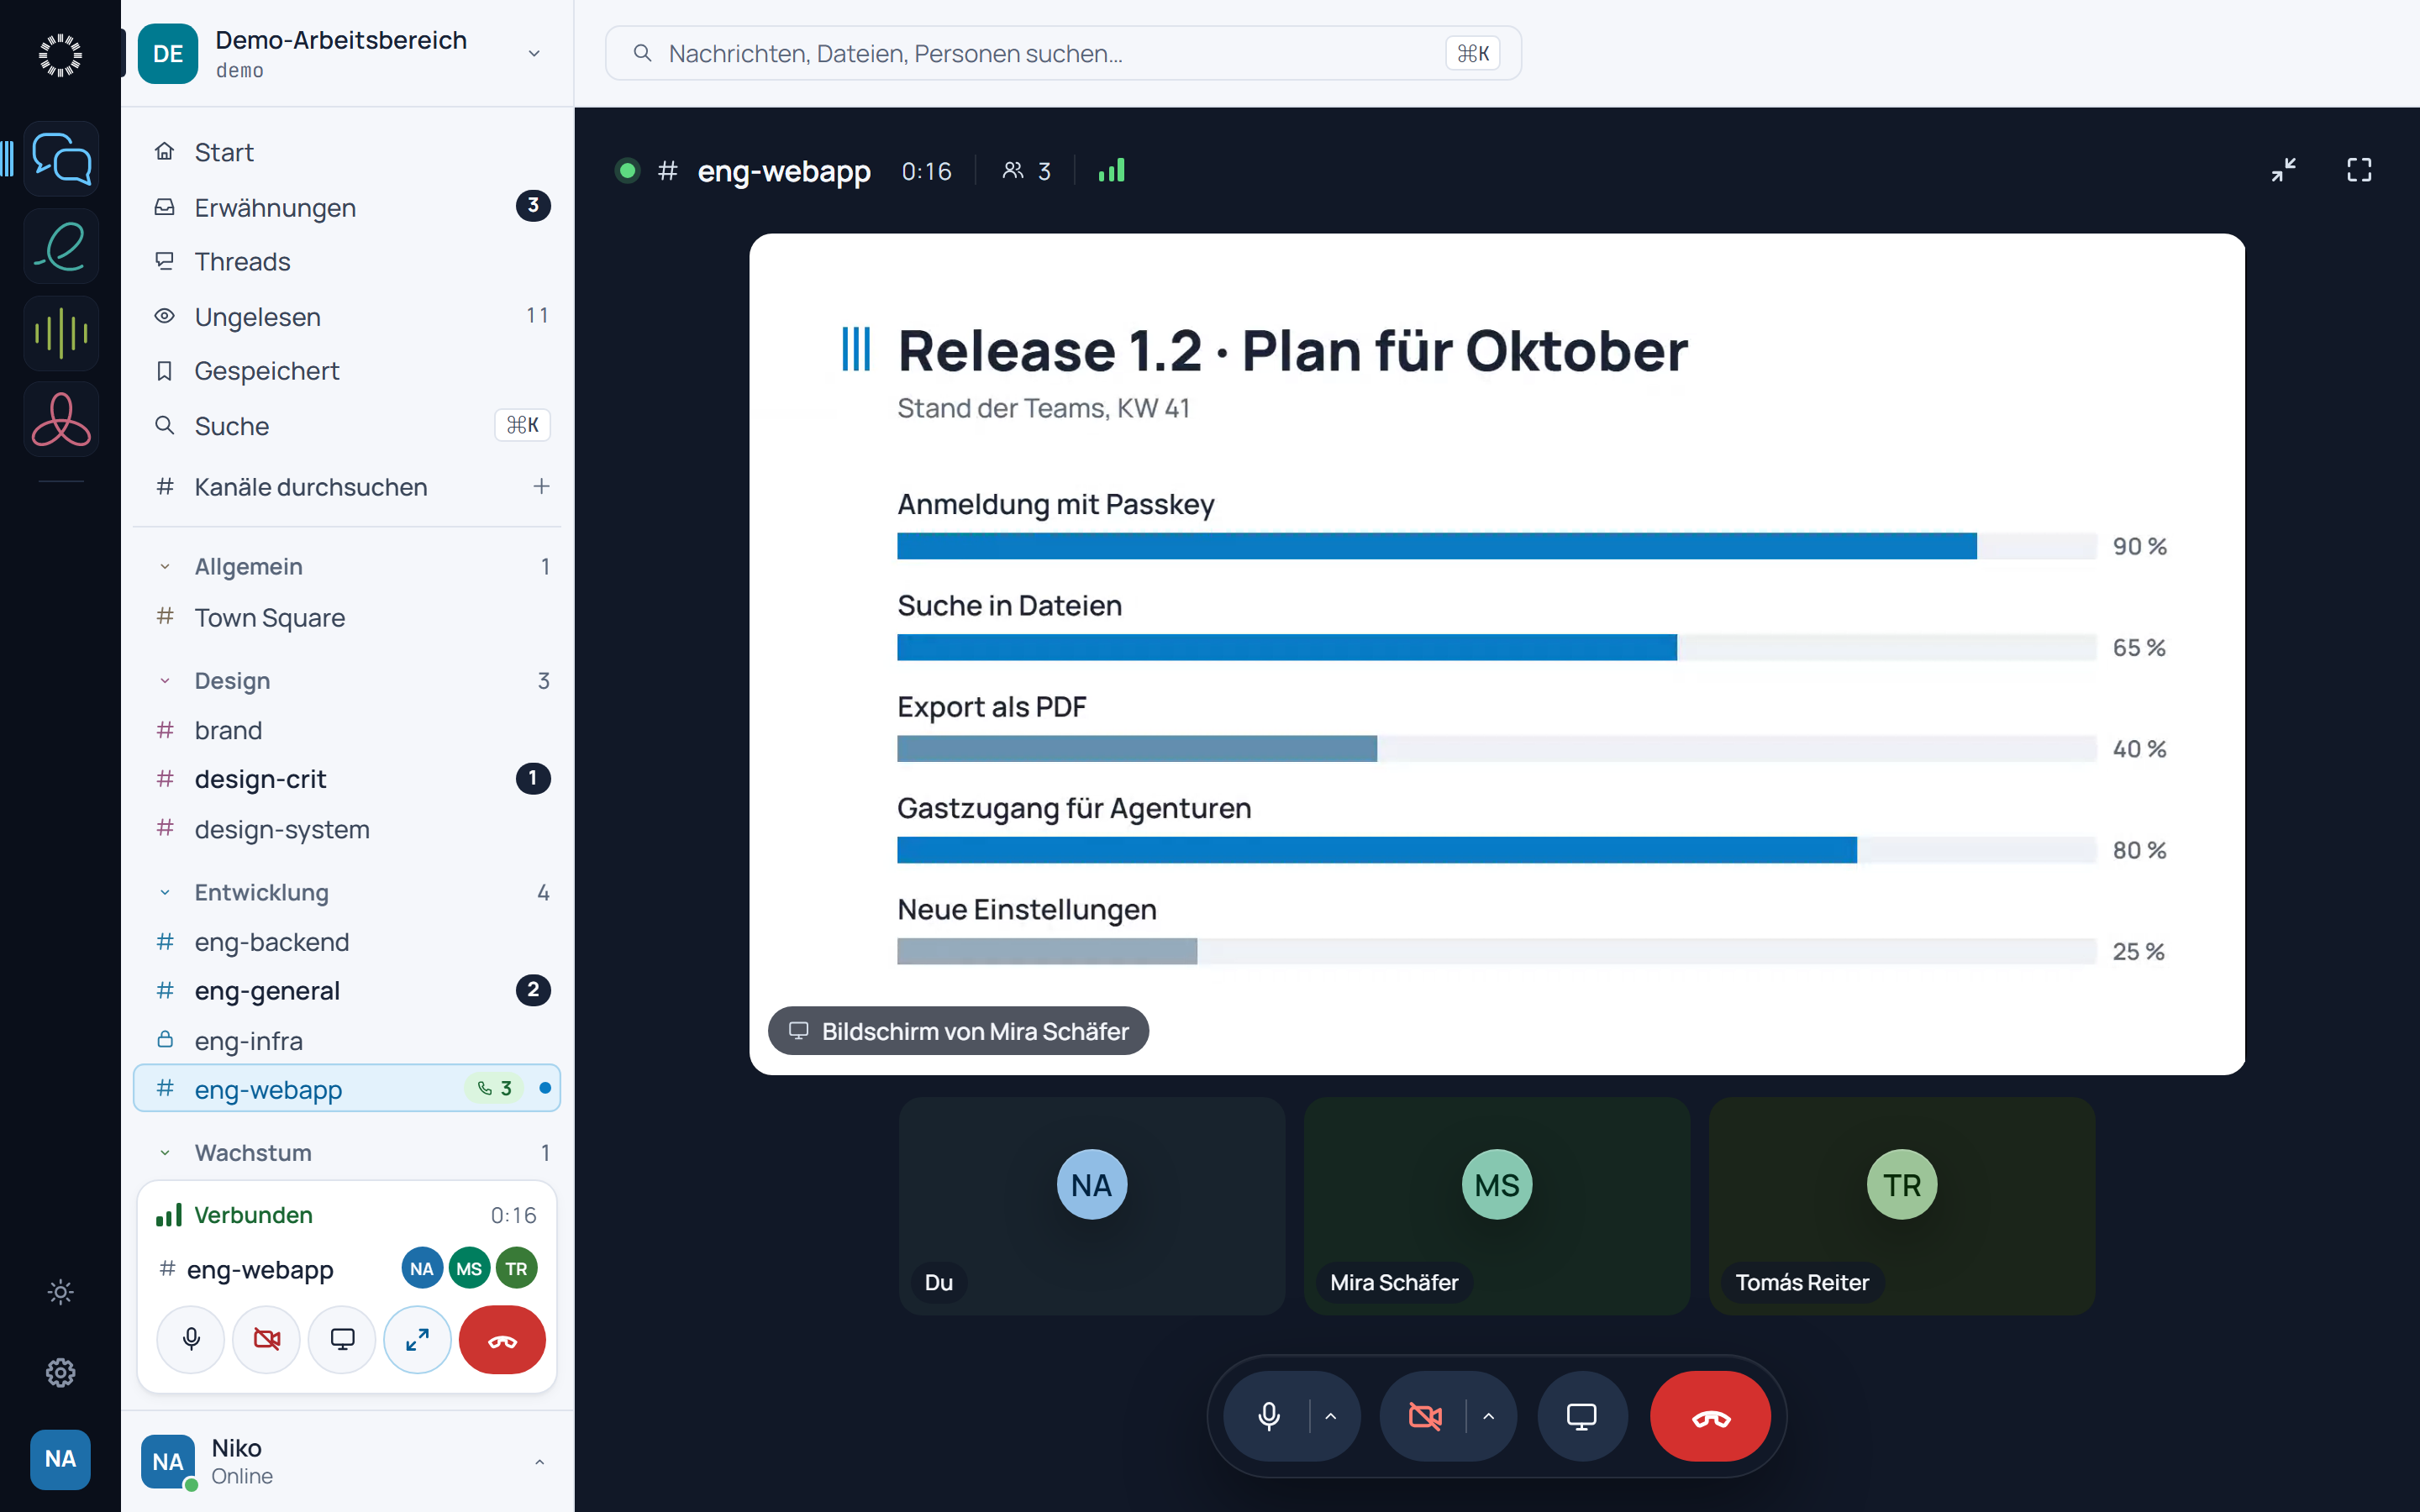This screenshot has width=2420, height=1512.
Task: Click the signal strength bars in call header
Action: (1111, 171)
